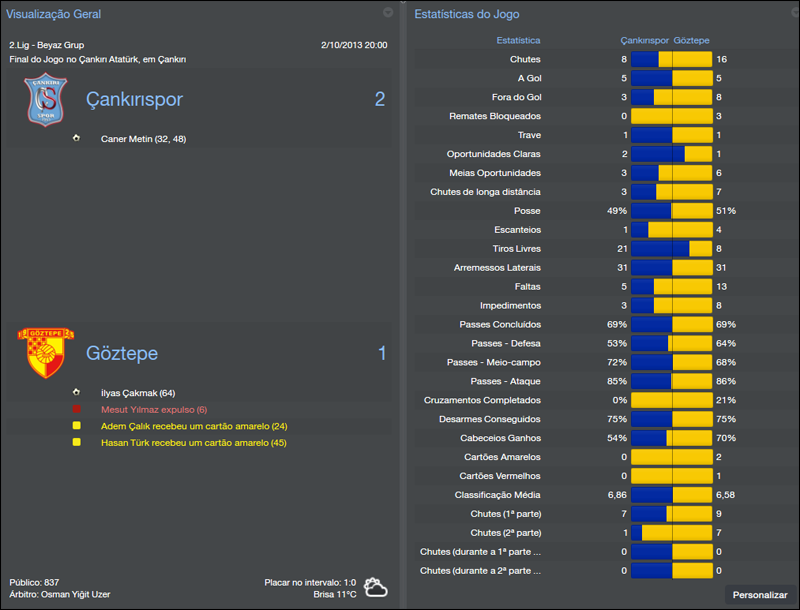800x610 pixels.
Task: Click the Göztepe stats column header
Action: tap(692, 41)
